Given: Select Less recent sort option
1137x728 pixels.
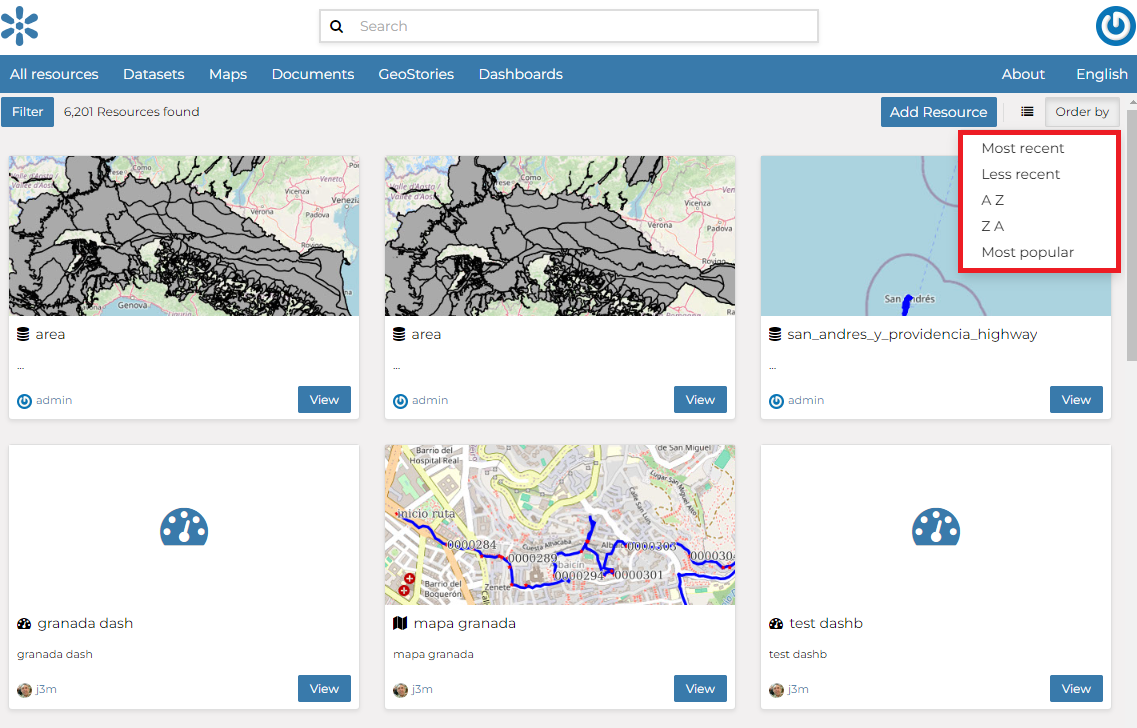Looking at the screenshot, I should (1020, 174).
